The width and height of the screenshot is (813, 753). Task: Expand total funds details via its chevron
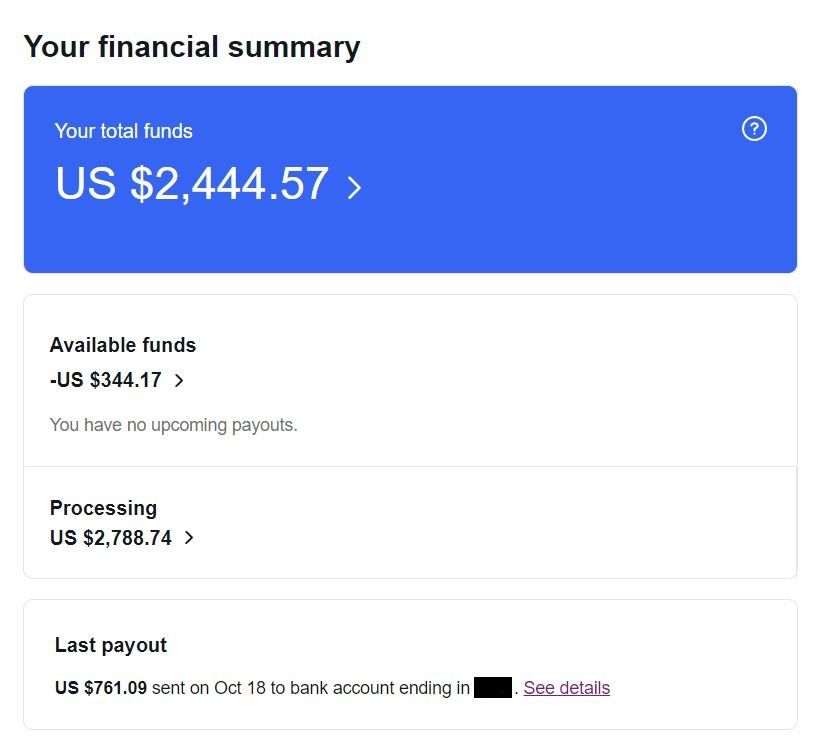click(x=355, y=186)
